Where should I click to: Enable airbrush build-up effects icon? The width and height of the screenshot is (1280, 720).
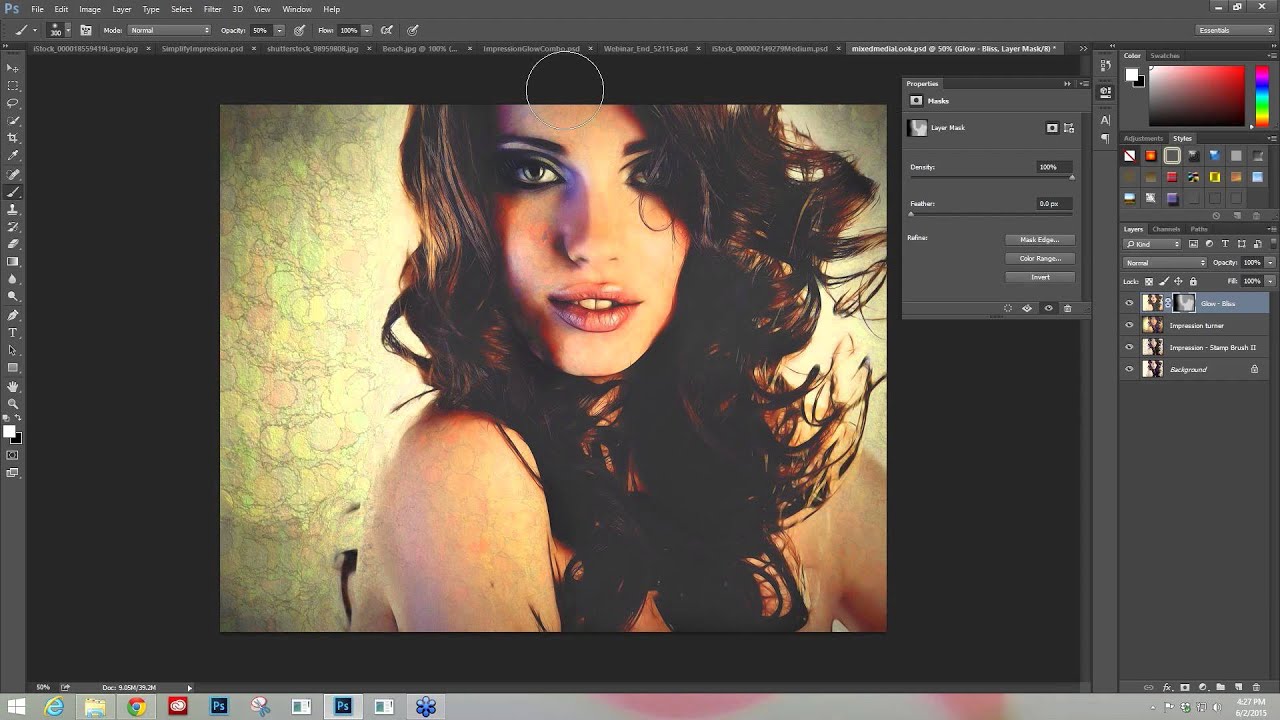pyautogui.click(x=387, y=30)
